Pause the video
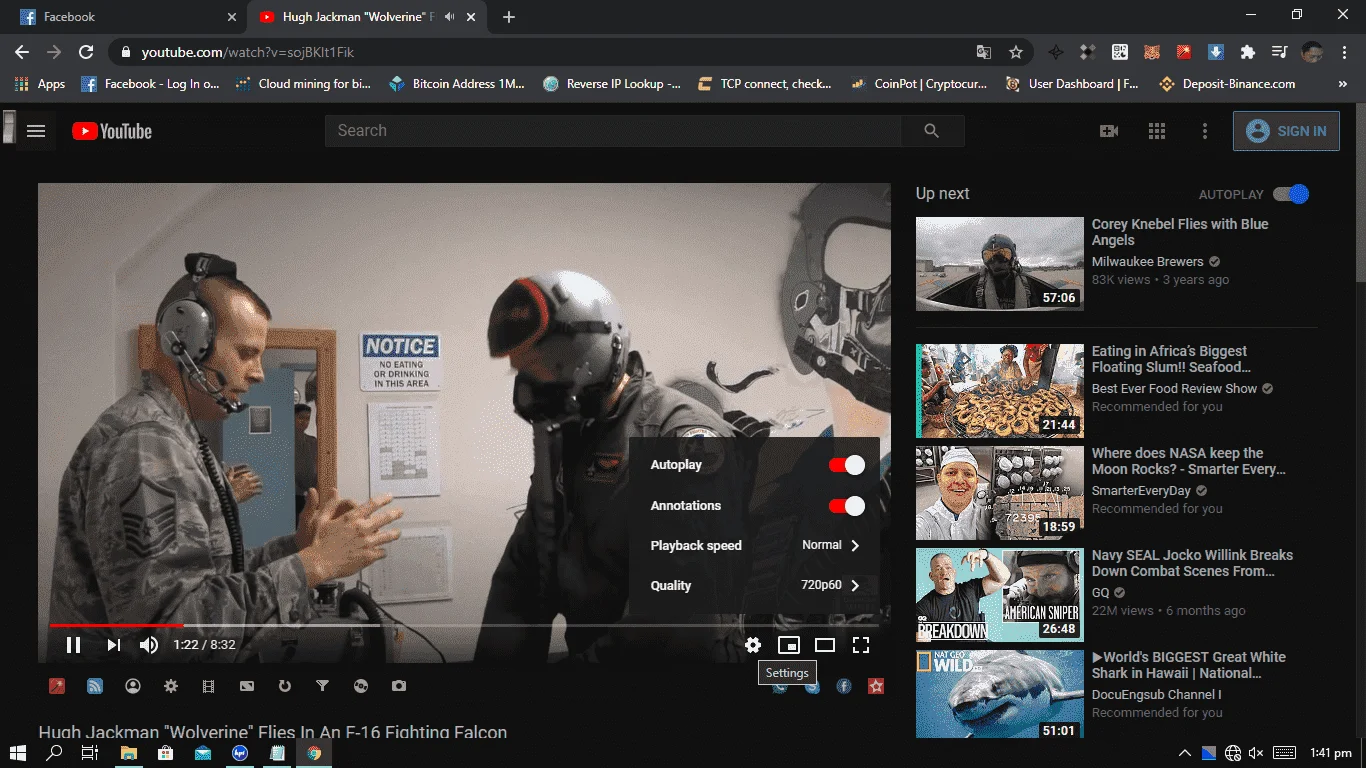1366x768 pixels. (x=73, y=645)
